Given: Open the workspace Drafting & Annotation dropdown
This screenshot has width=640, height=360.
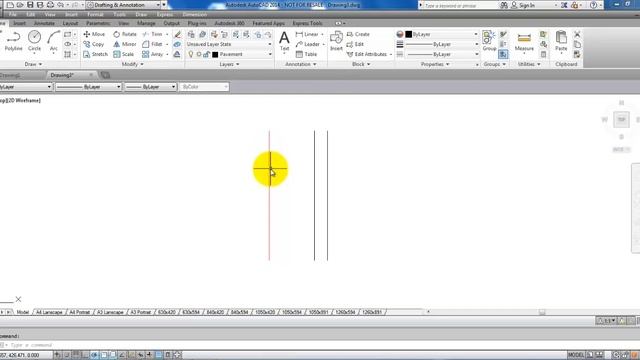Looking at the screenshot, I should click(124, 5).
